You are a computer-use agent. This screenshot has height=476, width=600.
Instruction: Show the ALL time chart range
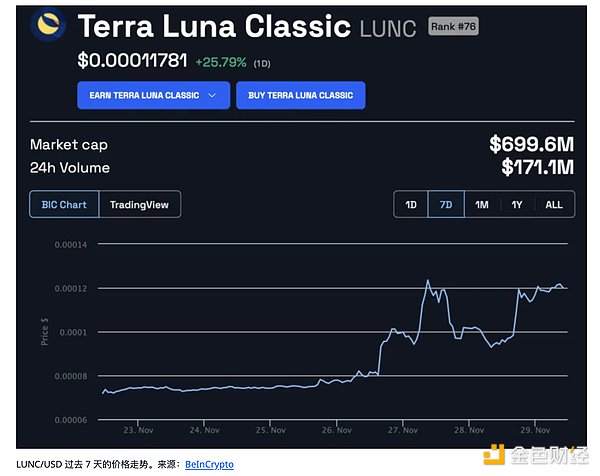coord(553,205)
